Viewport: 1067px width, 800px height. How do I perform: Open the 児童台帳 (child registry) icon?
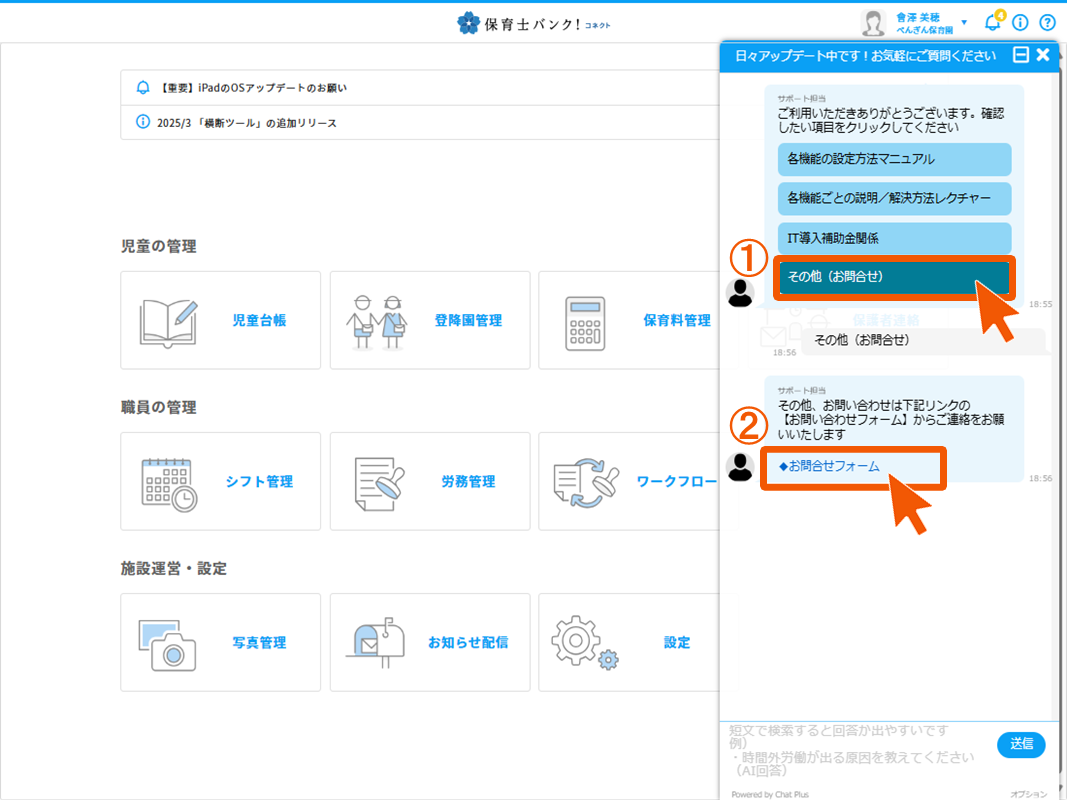(220, 320)
